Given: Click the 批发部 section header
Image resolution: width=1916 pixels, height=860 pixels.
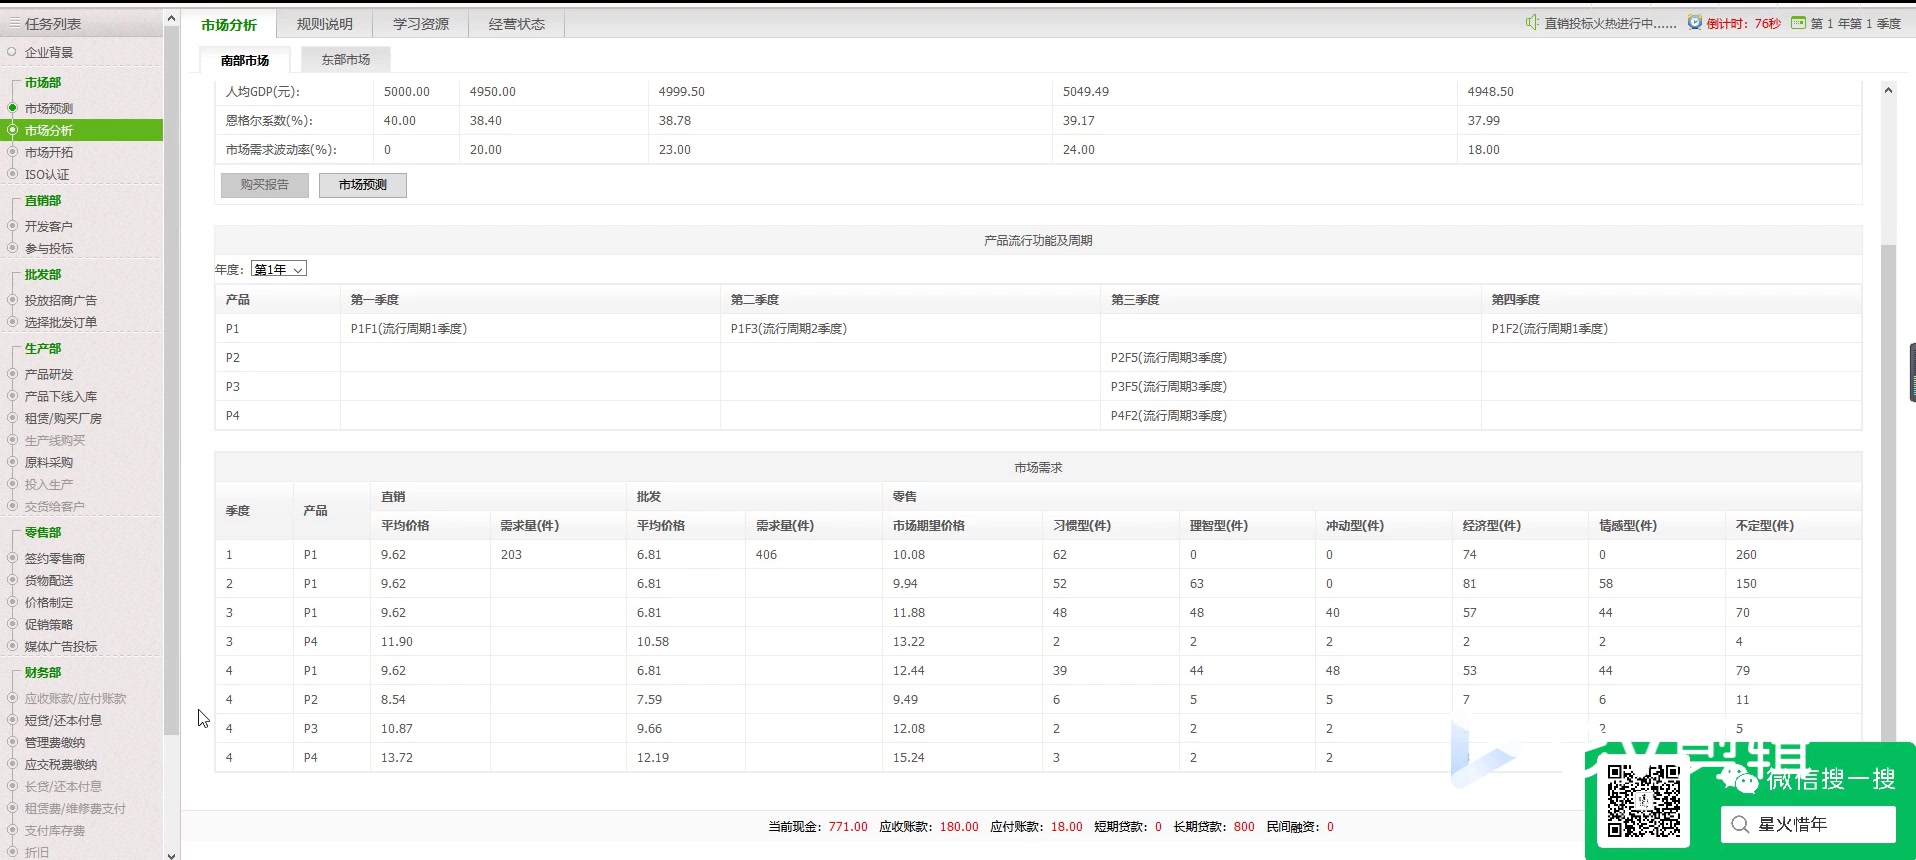Looking at the screenshot, I should [43, 274].
